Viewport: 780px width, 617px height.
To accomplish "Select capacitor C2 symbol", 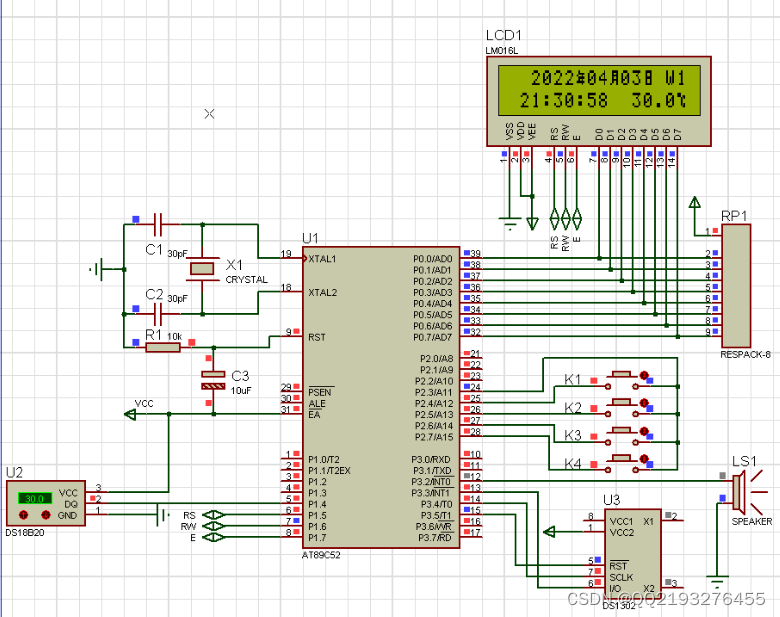I will 158,314.
